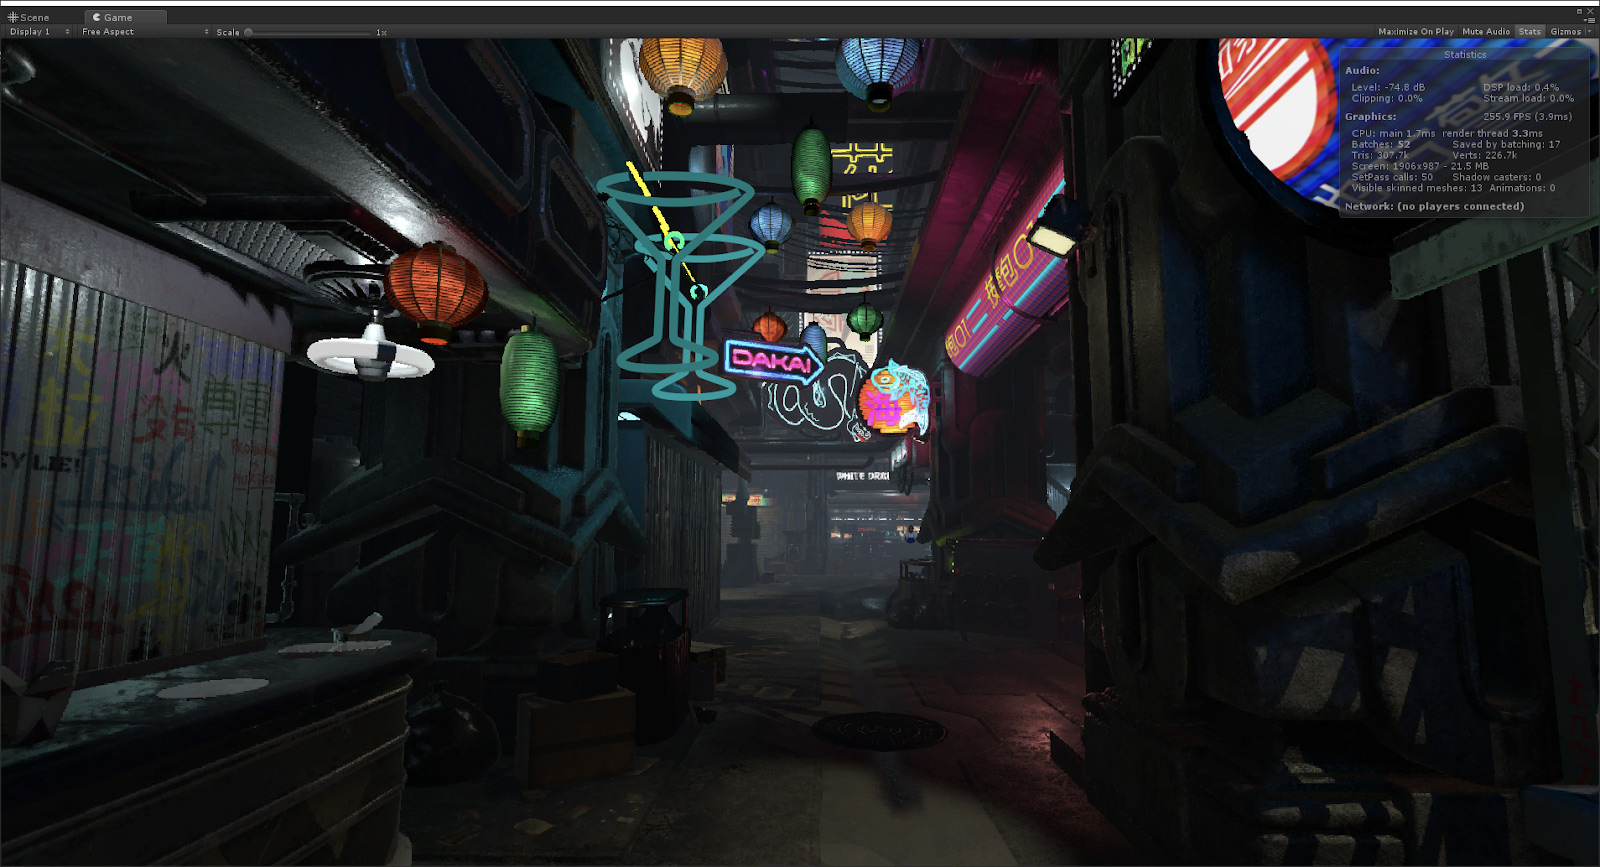The image size is (1600, 867).
Task: Click the round manhole cover on the street
Action: (x=878, y=731)
